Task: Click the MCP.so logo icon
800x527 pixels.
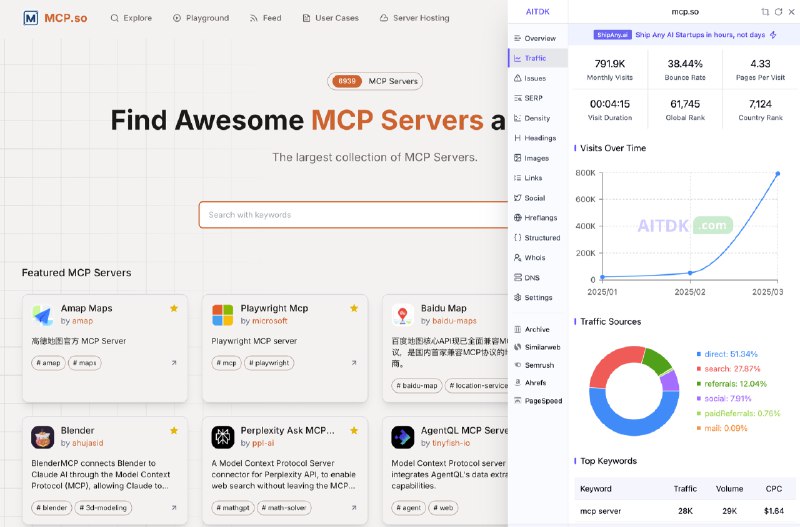Action: pyautogui.click(x=31, y=18)
